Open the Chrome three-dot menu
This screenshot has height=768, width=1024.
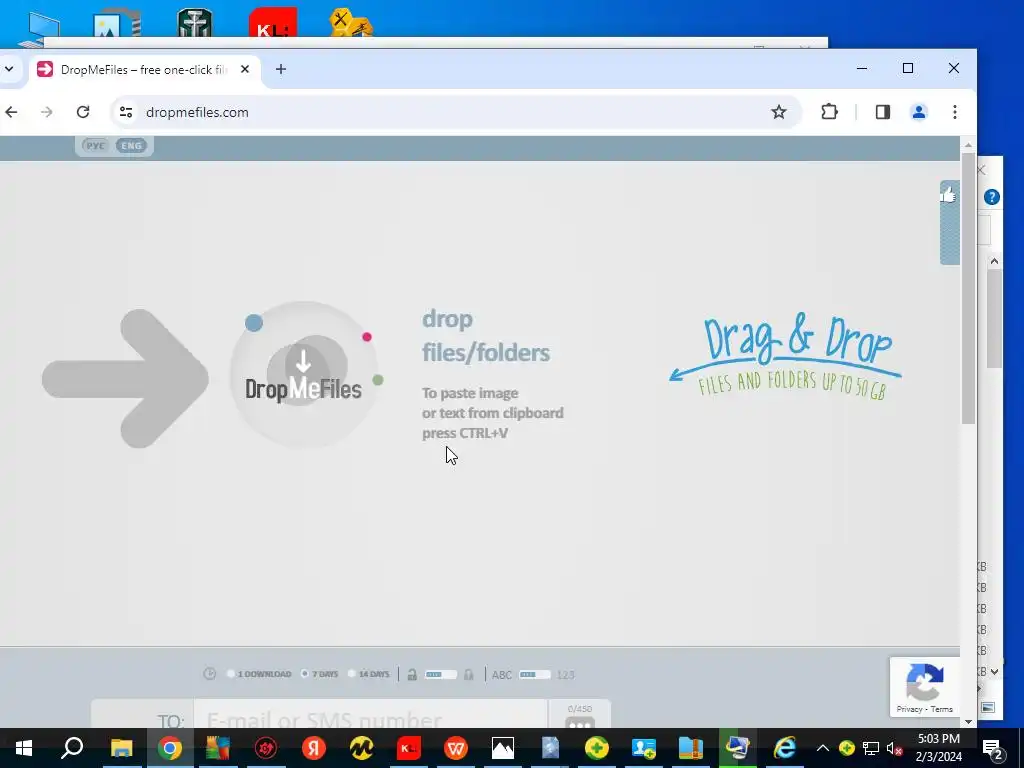tap(955, 112)
